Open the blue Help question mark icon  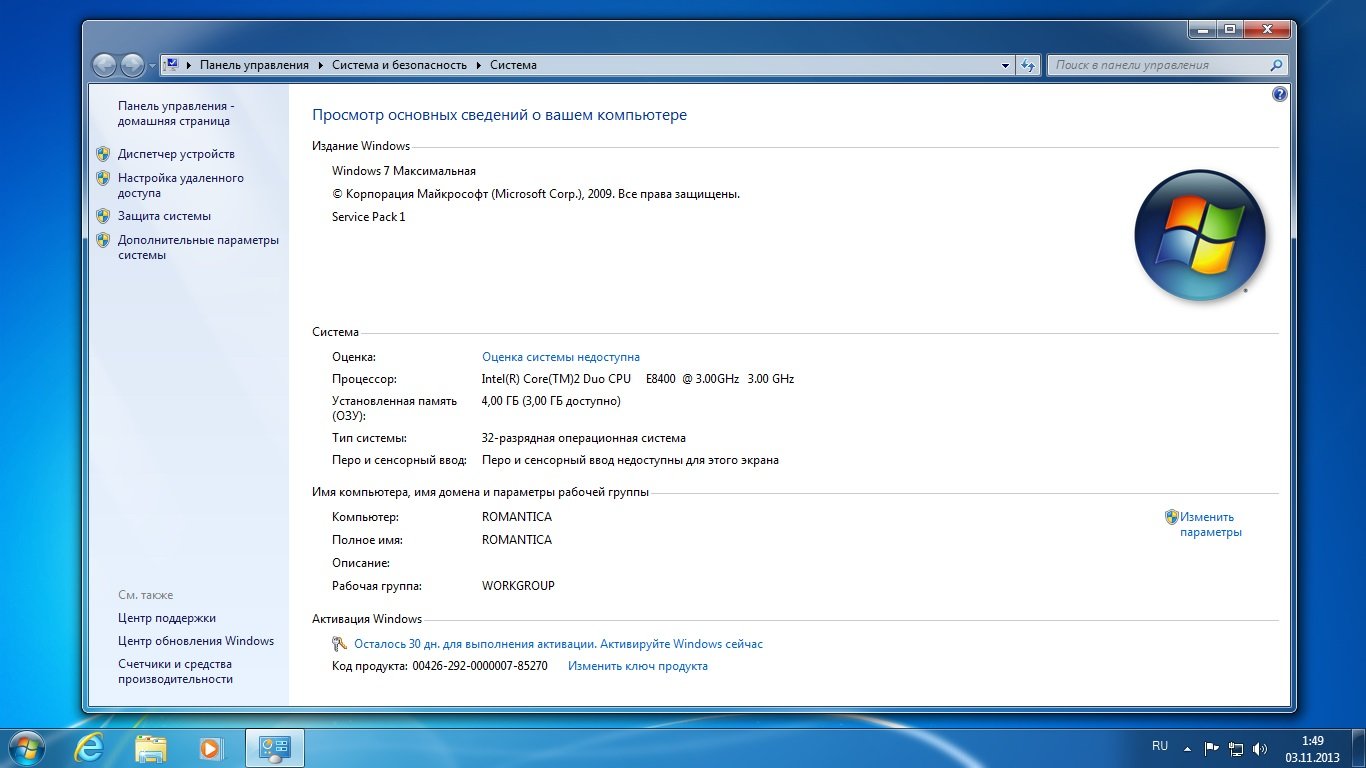pos(1279,94)
